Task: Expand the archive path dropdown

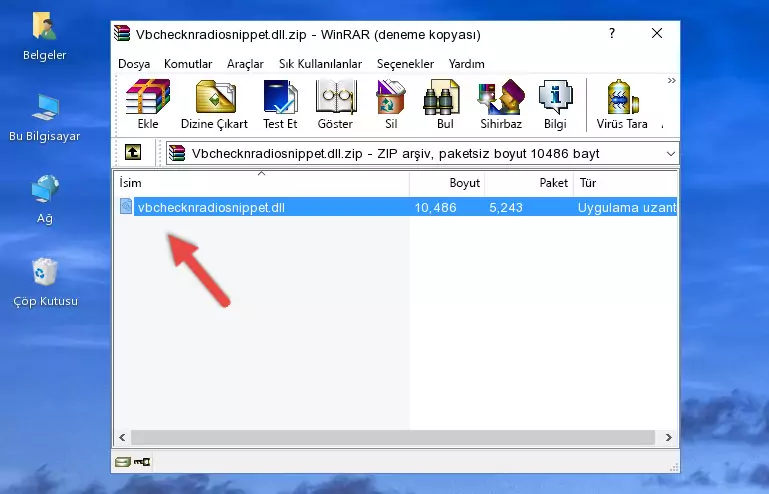Action: coord(670,154)
